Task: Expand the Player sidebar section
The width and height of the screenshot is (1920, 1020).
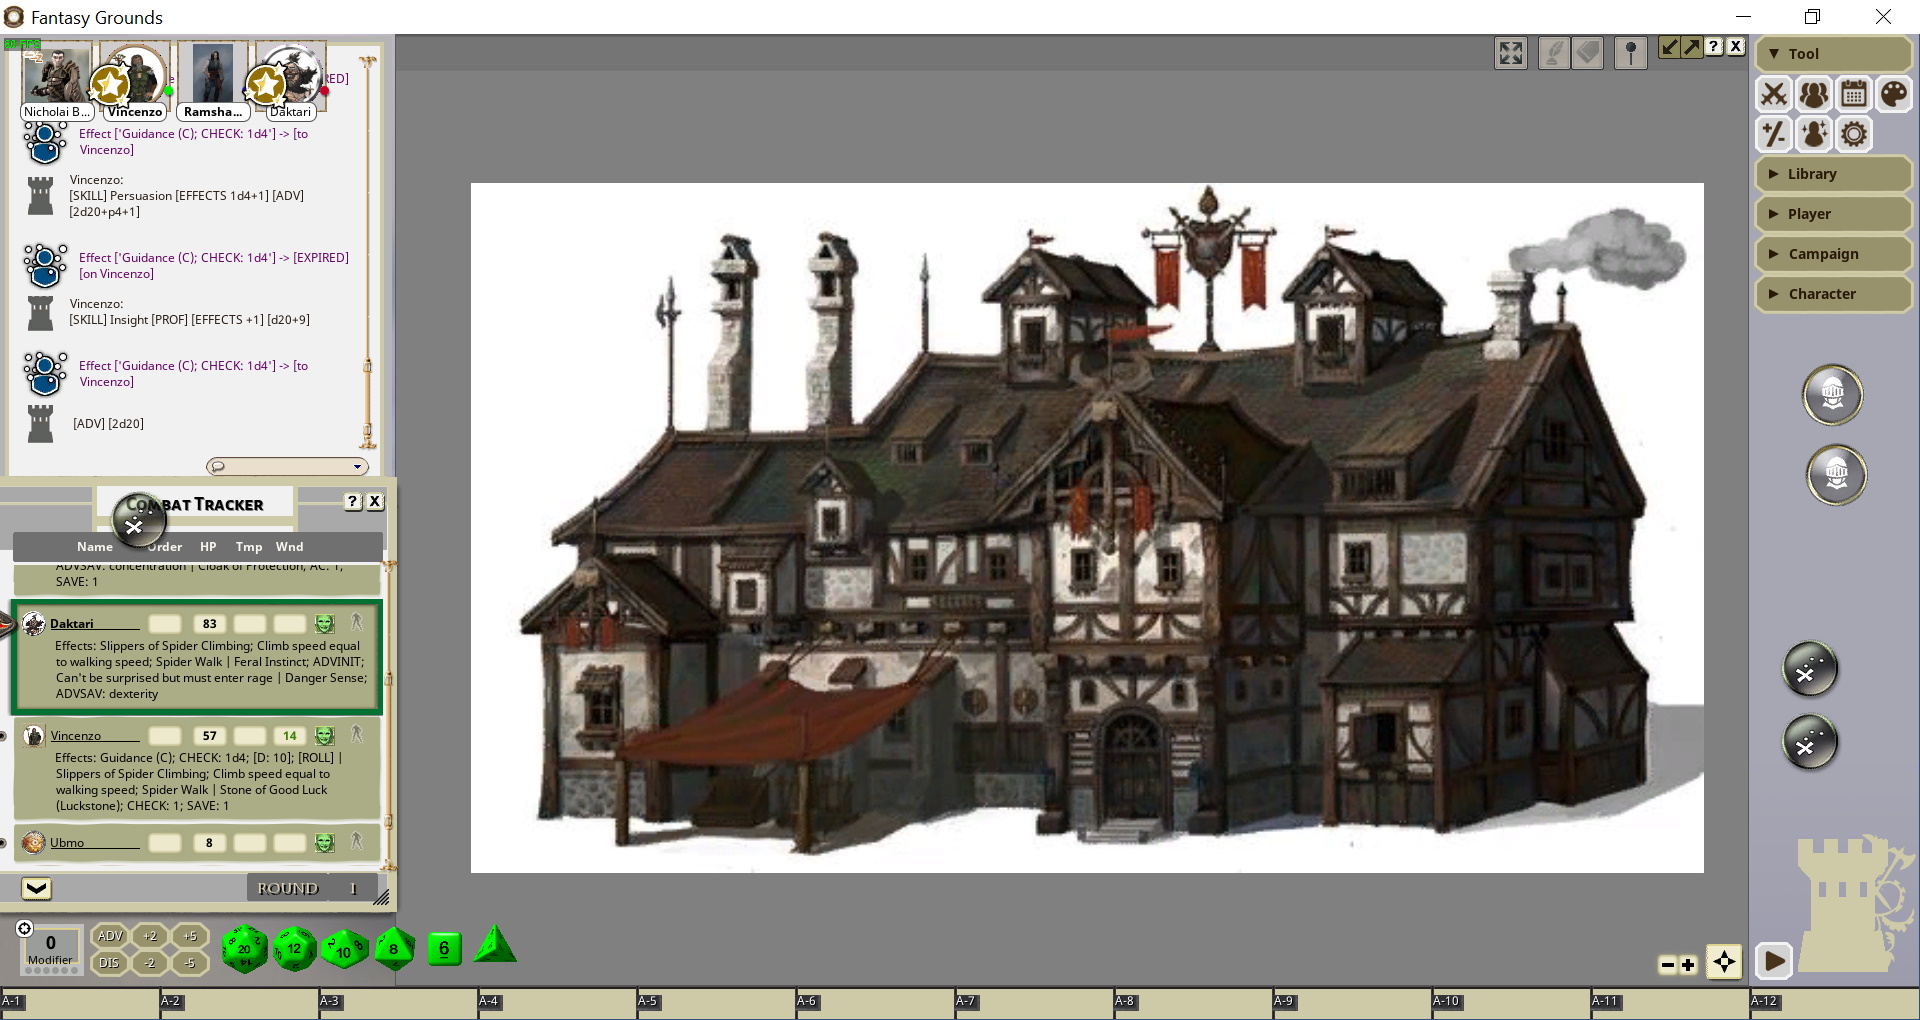Action: 1834,214
